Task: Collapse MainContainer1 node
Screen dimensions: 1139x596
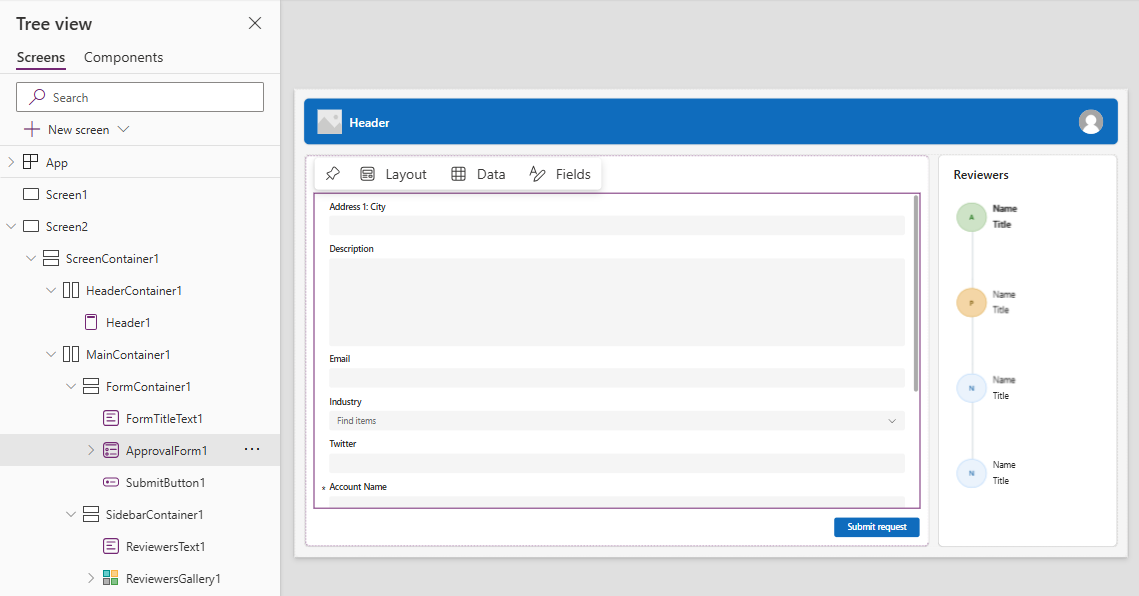Action: 51,354
